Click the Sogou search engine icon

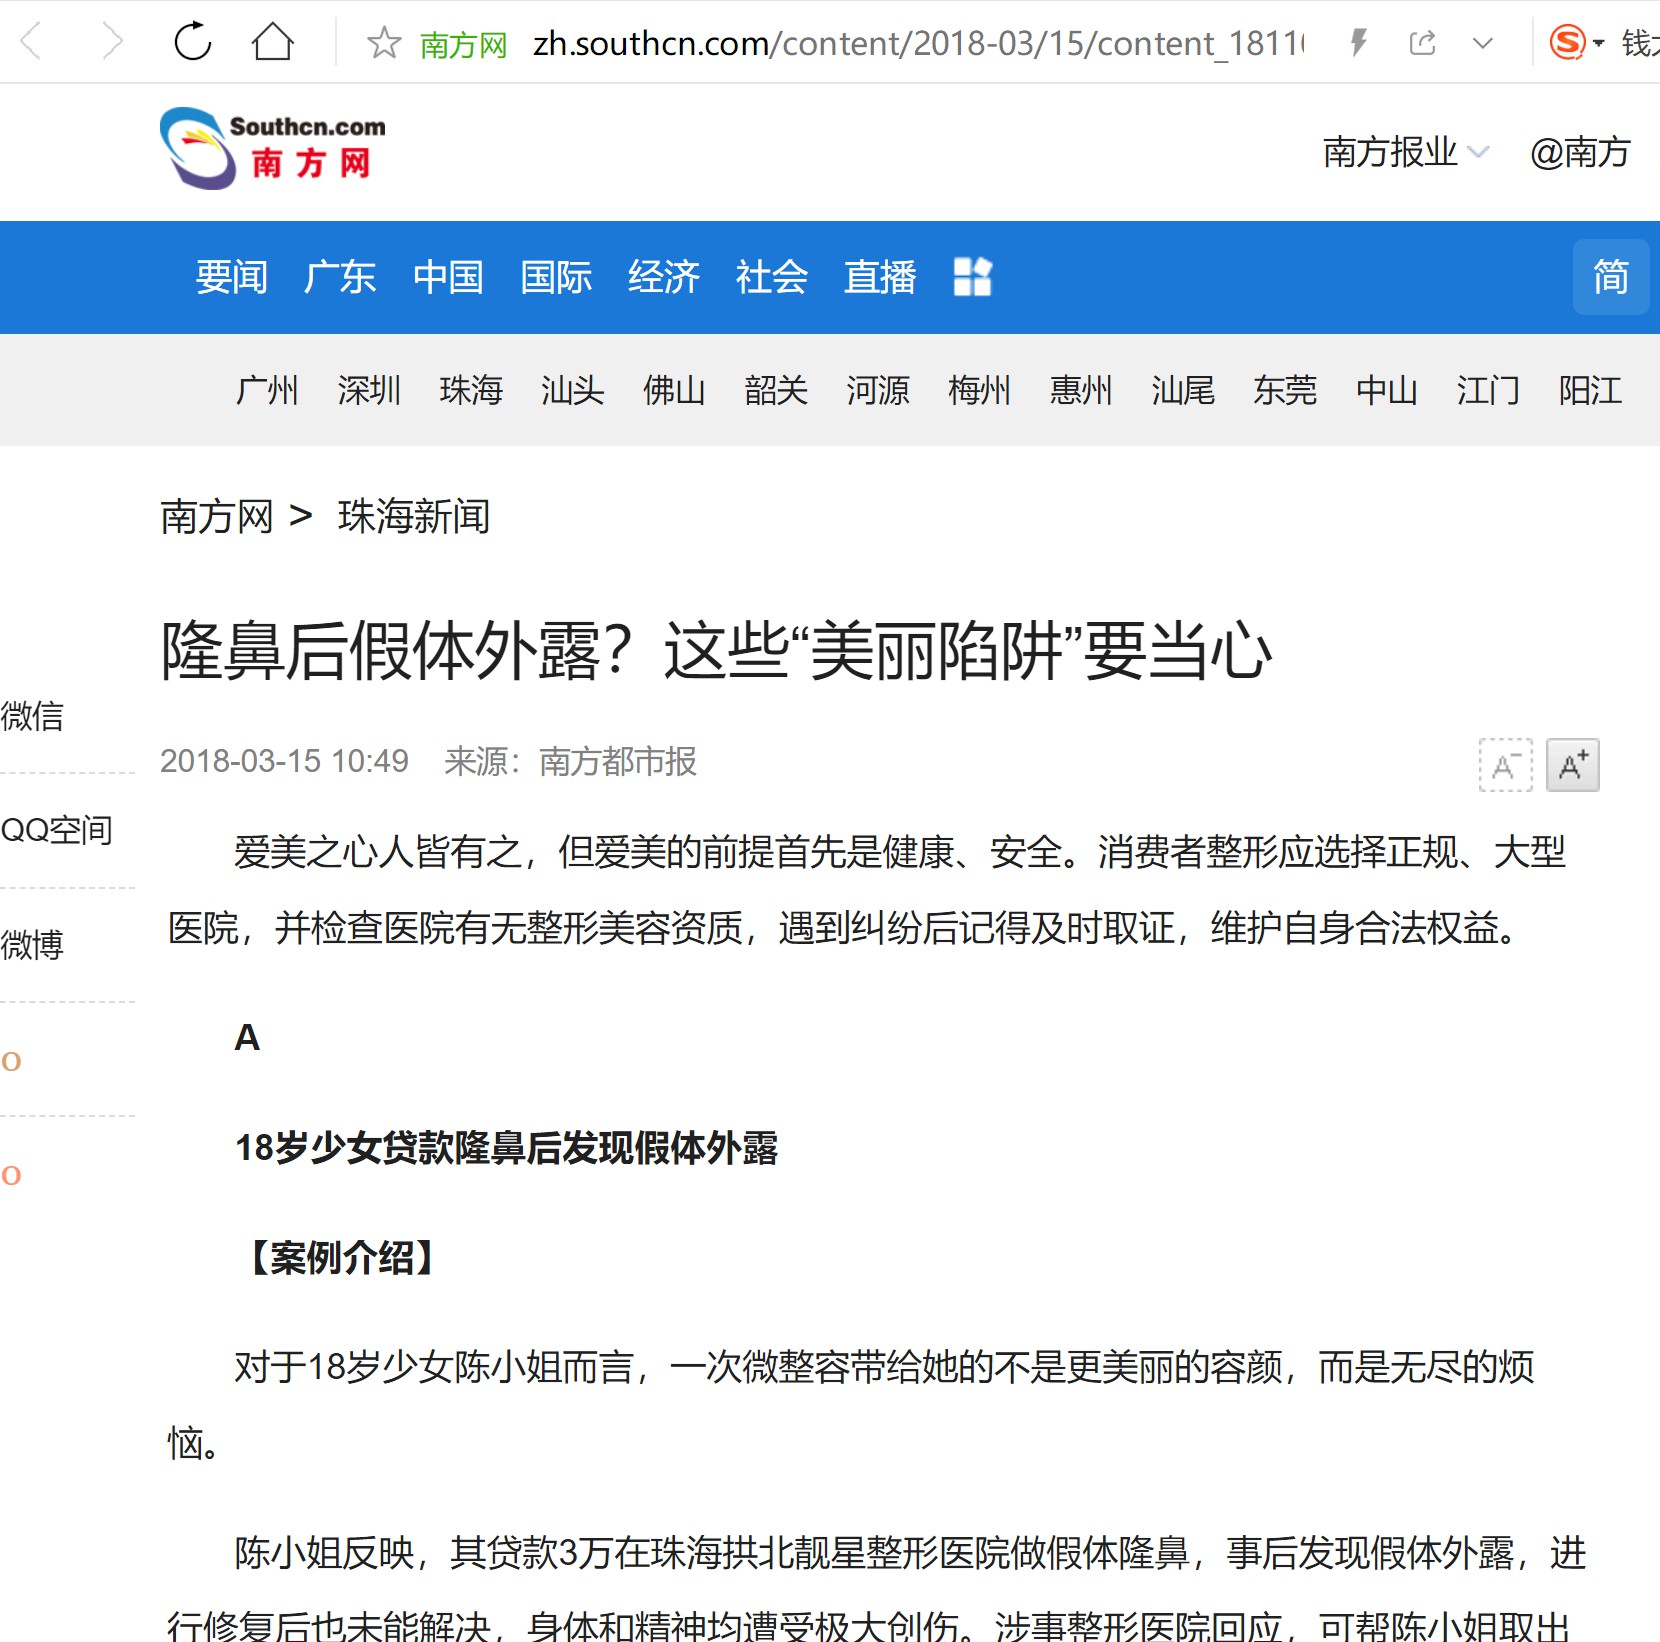tap(1567, 42)
